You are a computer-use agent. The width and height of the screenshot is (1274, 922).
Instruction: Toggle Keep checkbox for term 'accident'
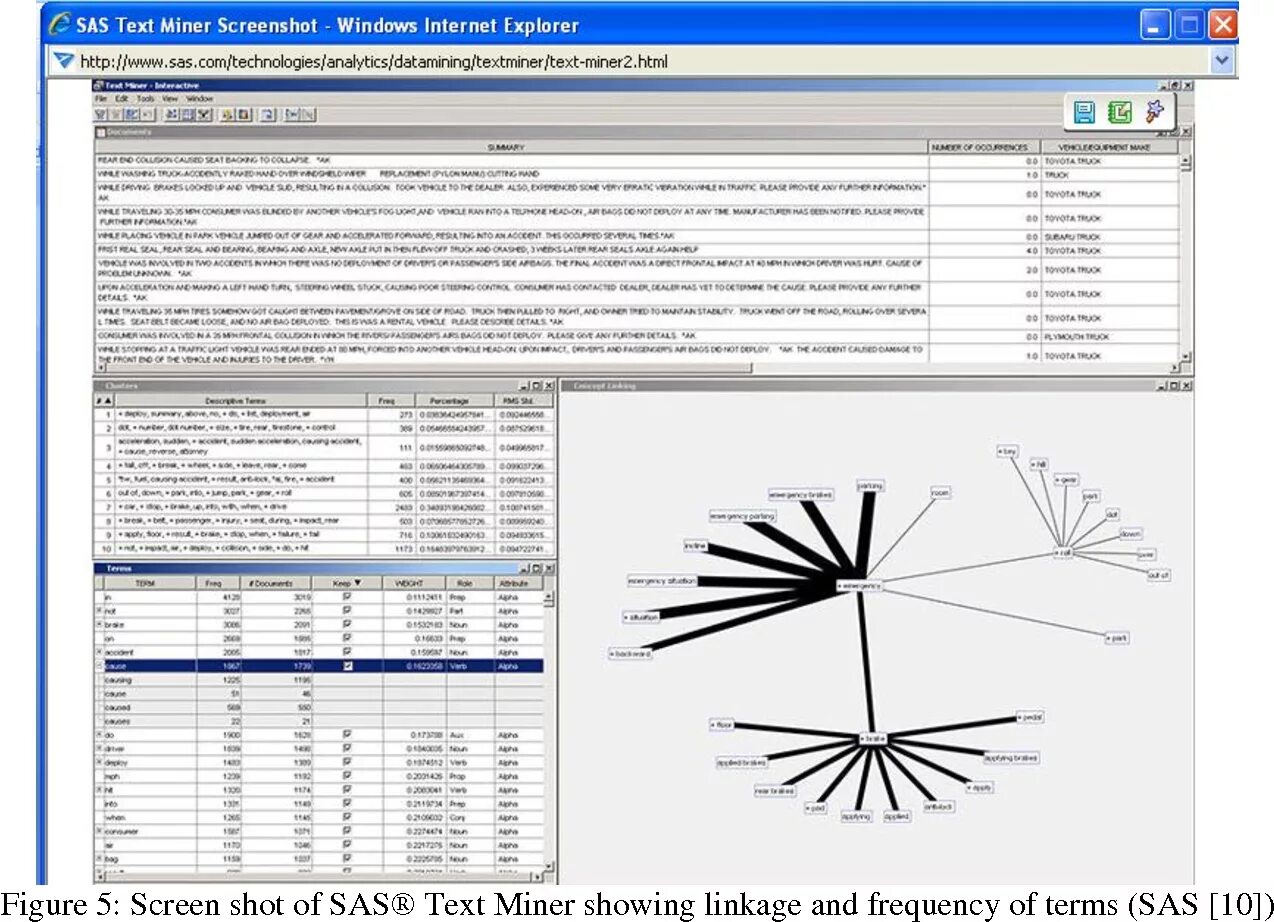point(347,652)
